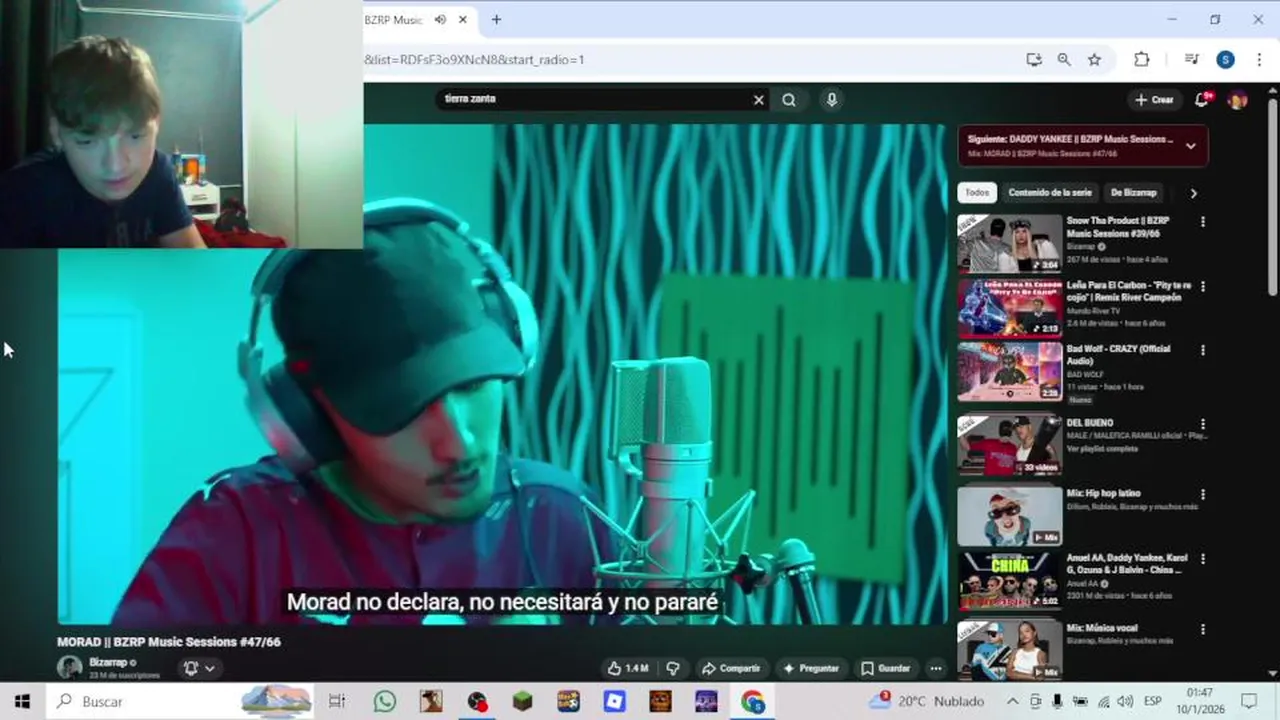
Task: Switch the ESP keyboard language indicator
Action: 1152,702
